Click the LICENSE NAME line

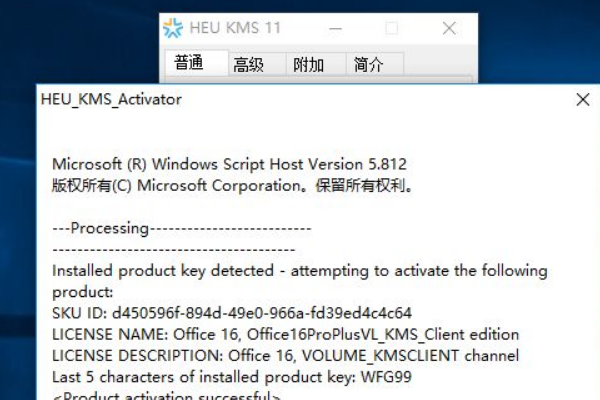(285, 334)
